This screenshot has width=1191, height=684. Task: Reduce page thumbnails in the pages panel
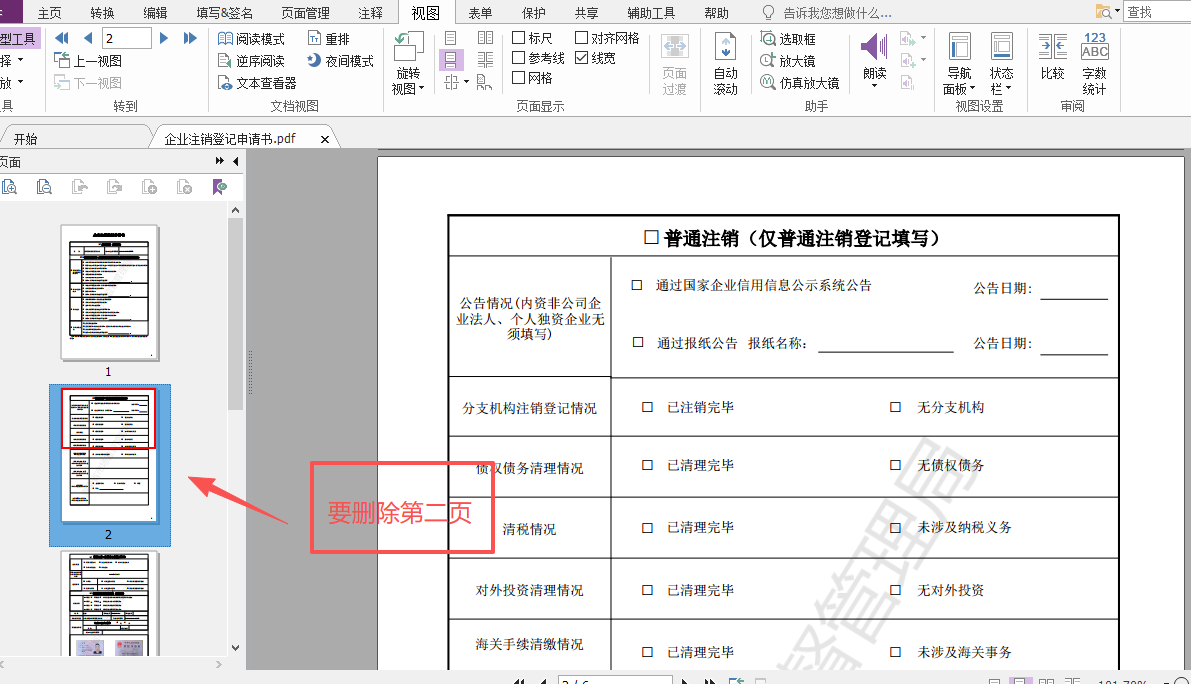[x=45, y=187]
